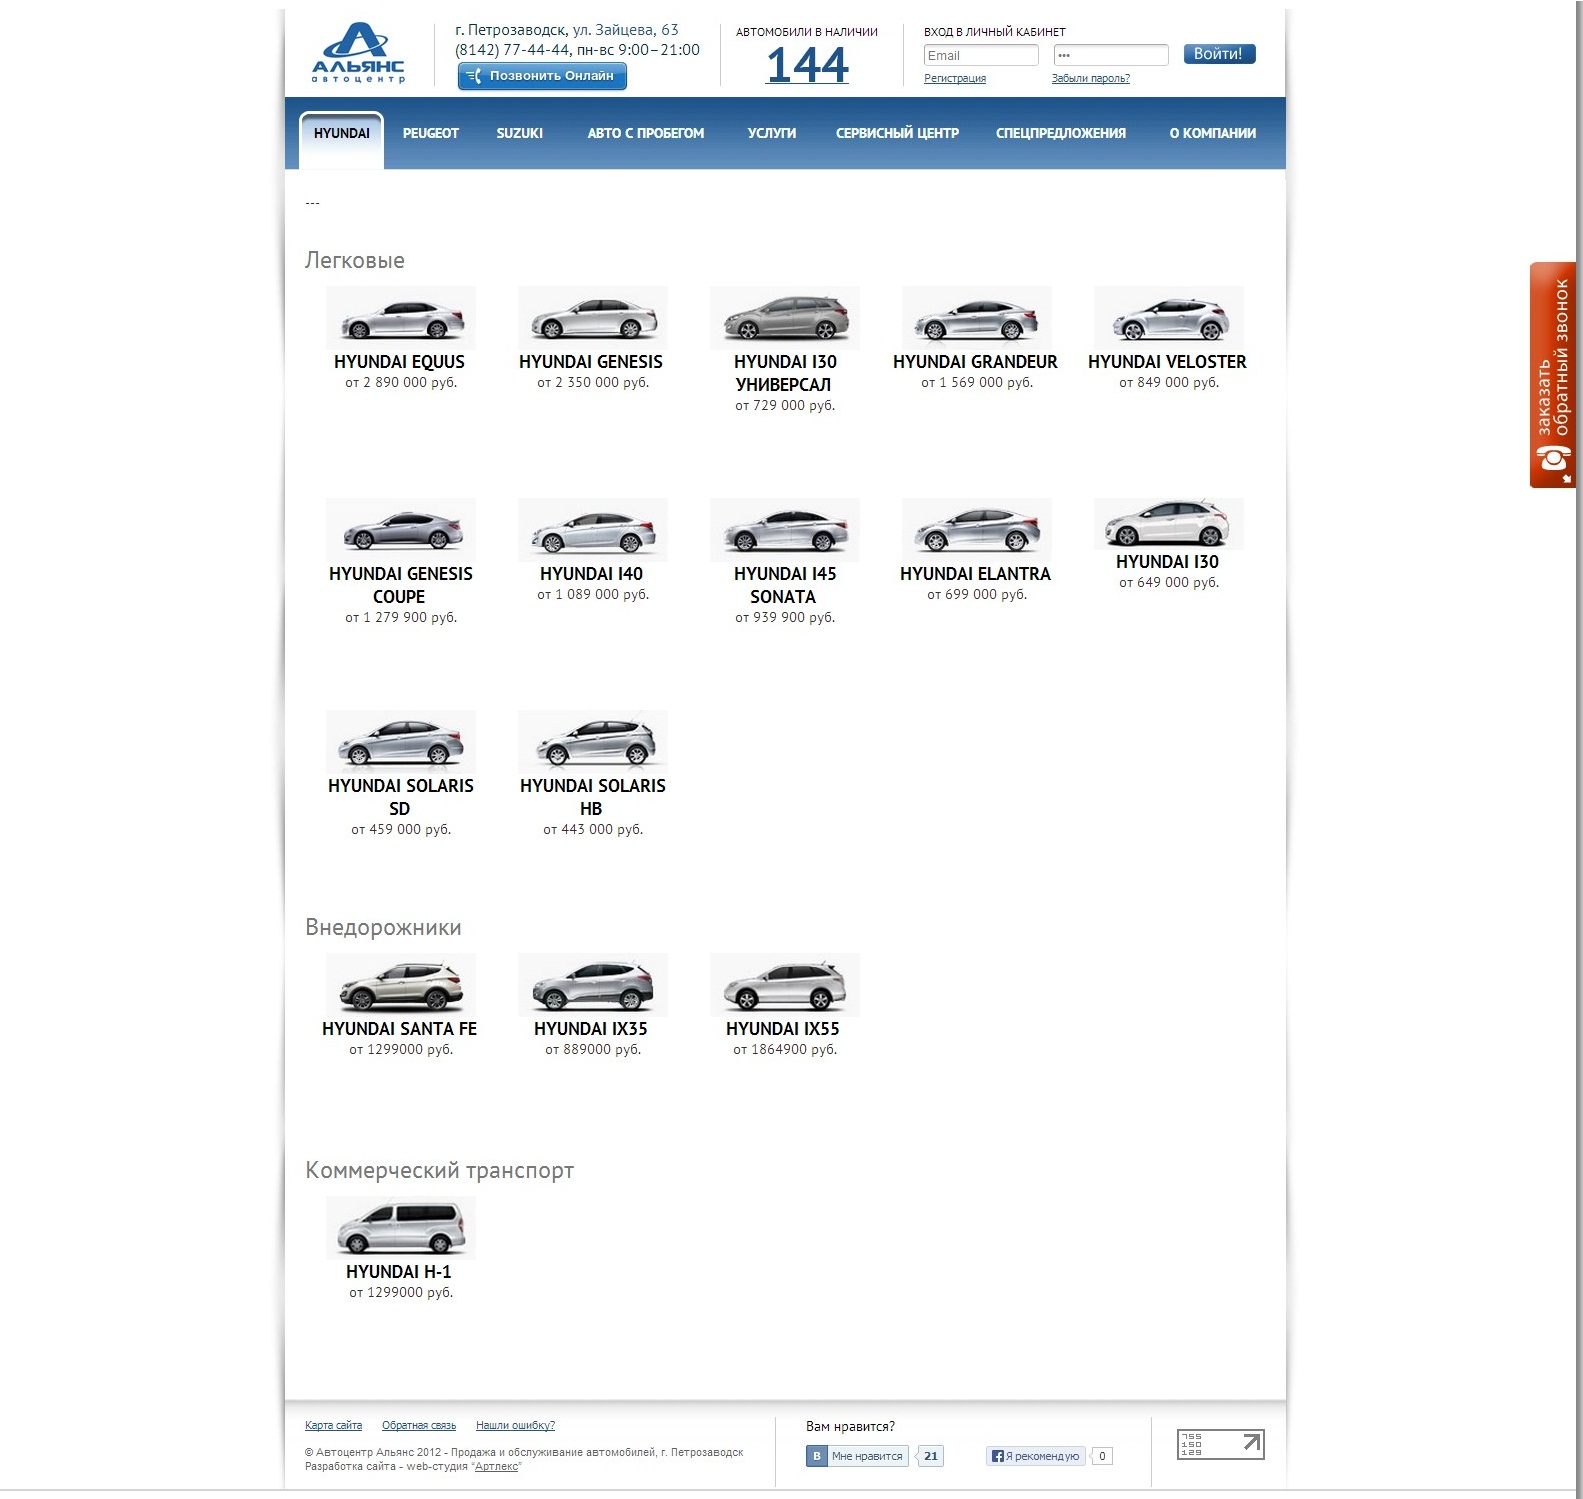Image resolution: width=1583 pixels, height=1499 pixels.
Task: Click the Нашли ошибку? footer link
Action: (516, 1426)
